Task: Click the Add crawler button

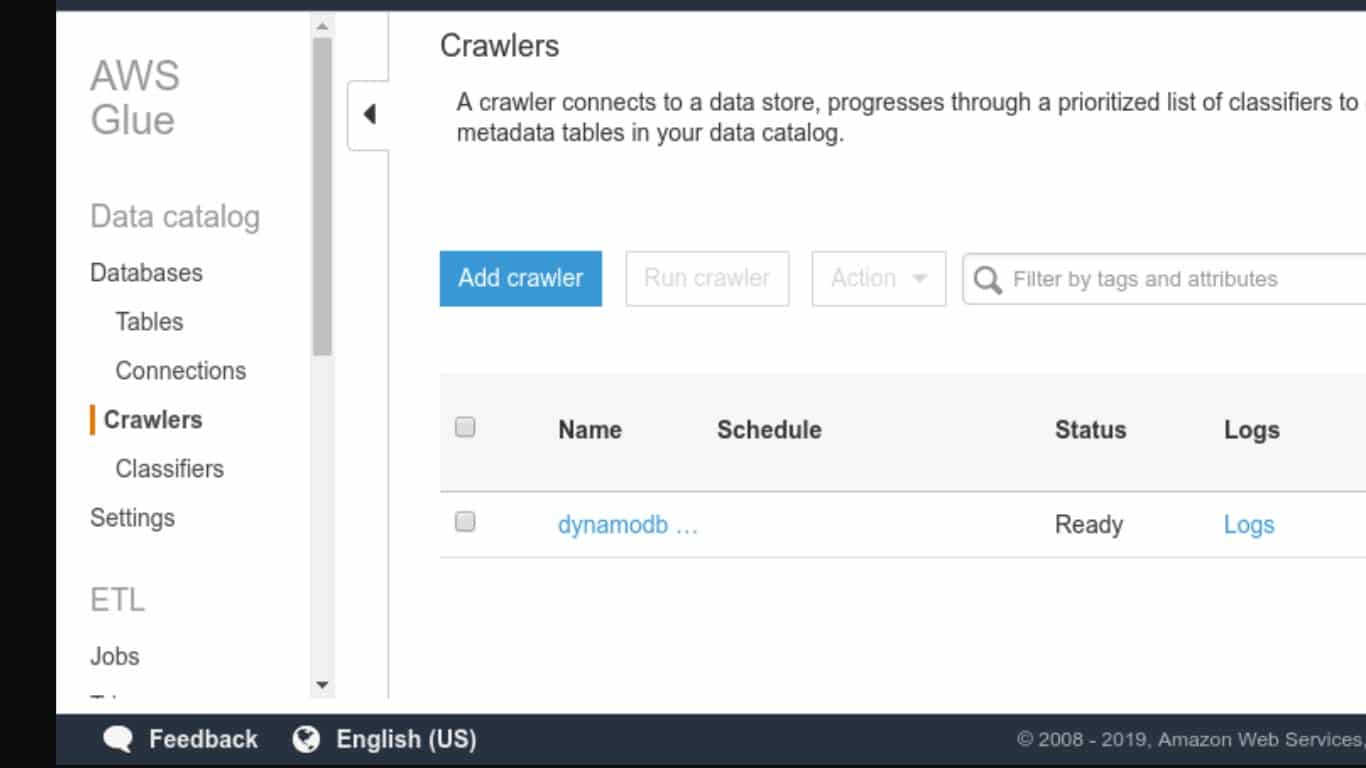Action: coord(520,279)
